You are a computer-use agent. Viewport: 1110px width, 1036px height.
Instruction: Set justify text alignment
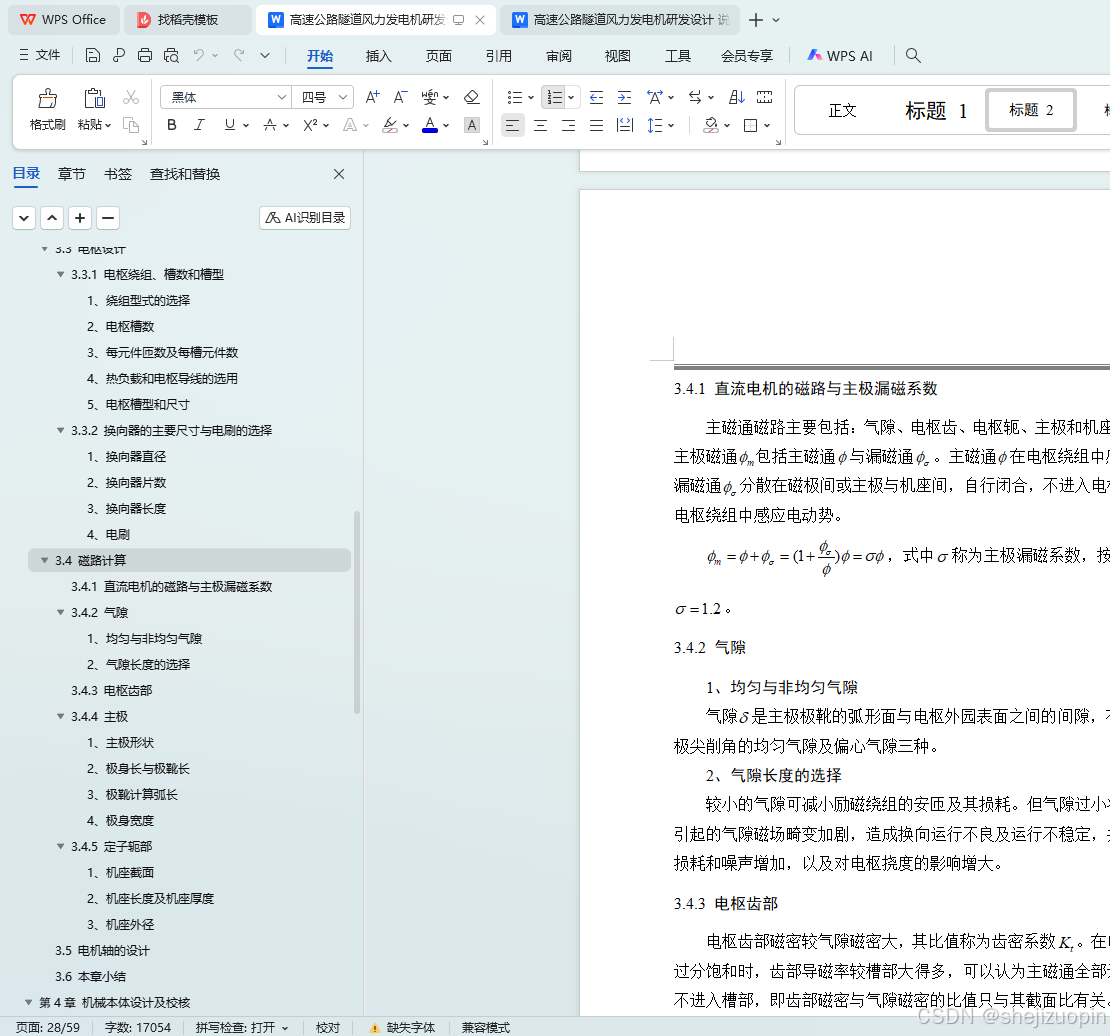(597, 125)
